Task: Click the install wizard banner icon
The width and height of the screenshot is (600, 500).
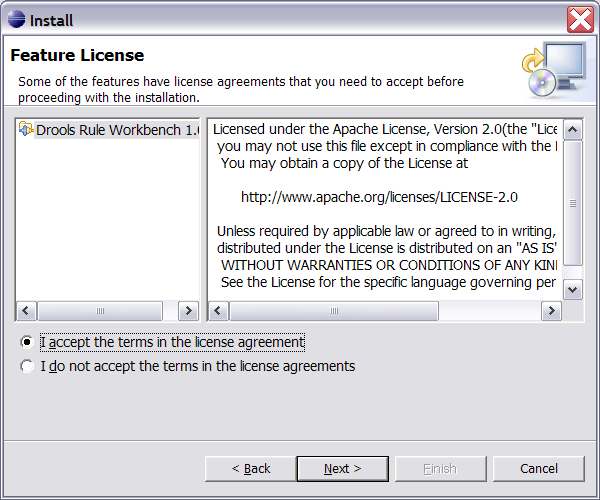Action: [553, 71]
